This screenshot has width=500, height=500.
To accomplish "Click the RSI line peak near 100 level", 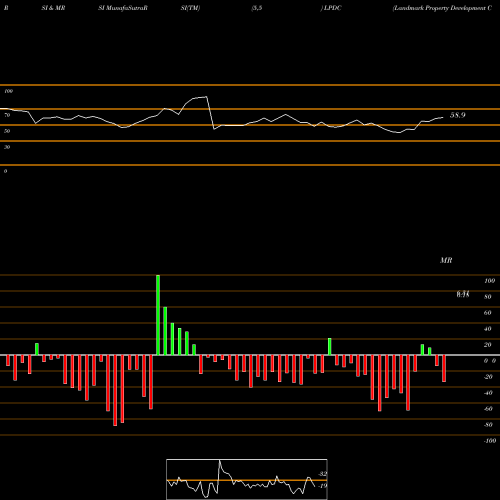I will tap(207, 97).
